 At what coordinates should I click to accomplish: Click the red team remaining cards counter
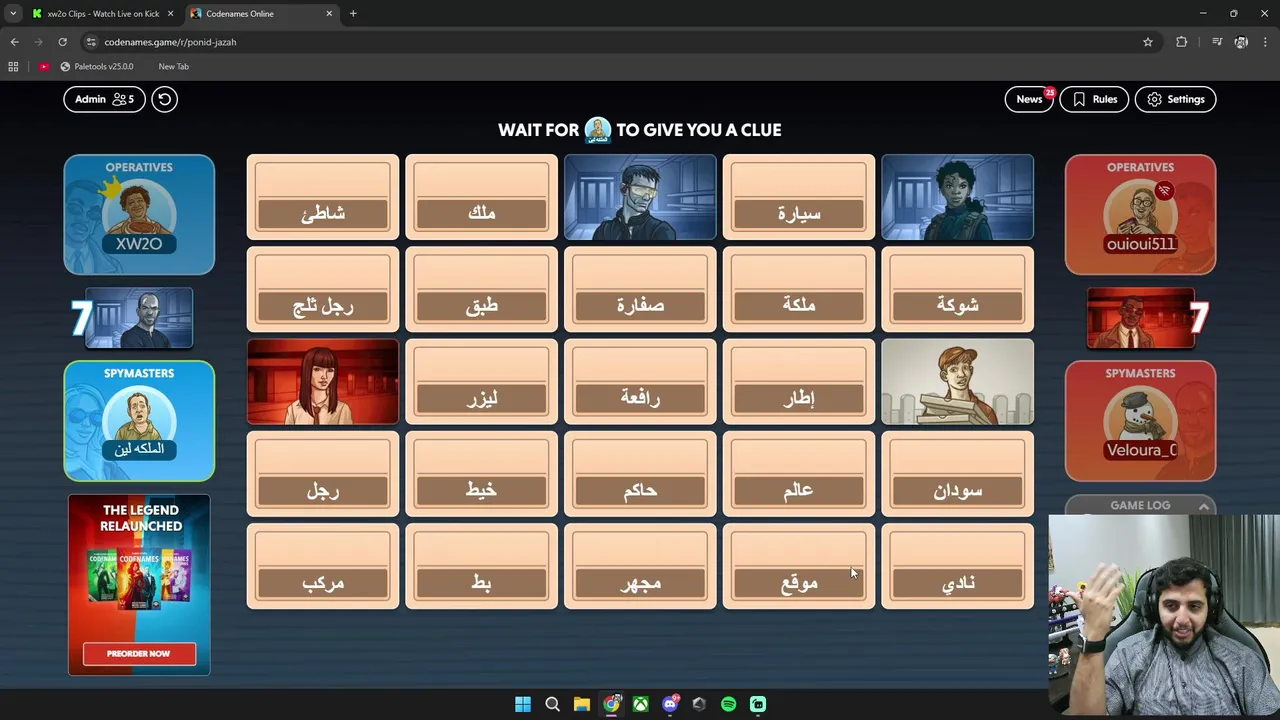pyautogui.click(x=1148, y=318)
